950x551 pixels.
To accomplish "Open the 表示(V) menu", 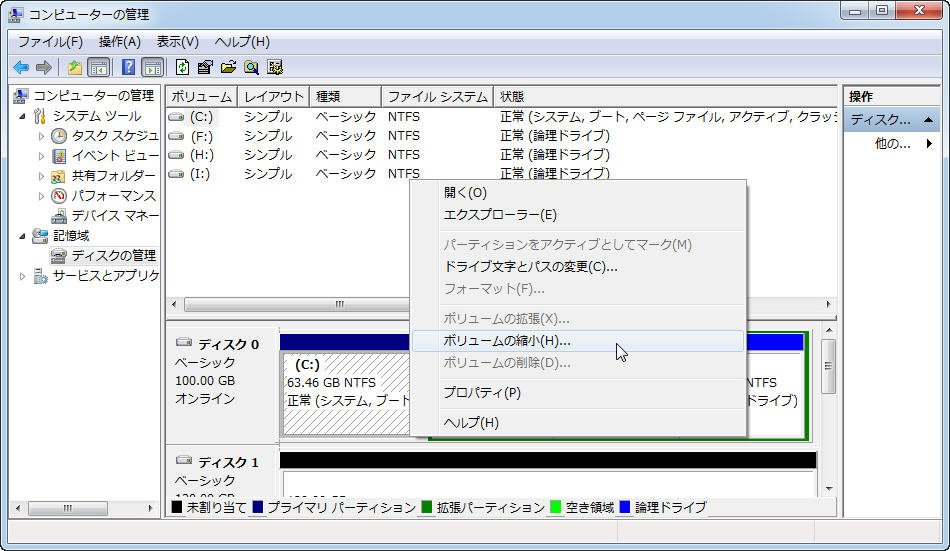I will 177,42.
